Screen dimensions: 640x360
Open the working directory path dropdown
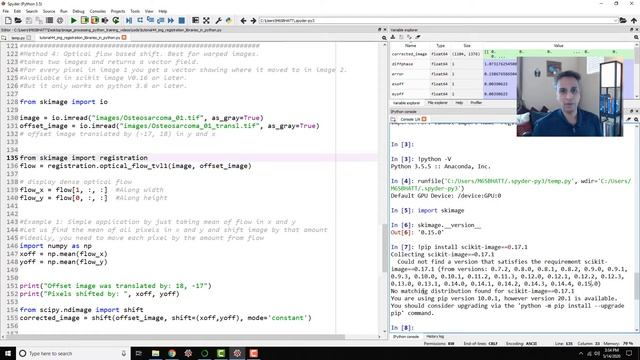615,20
